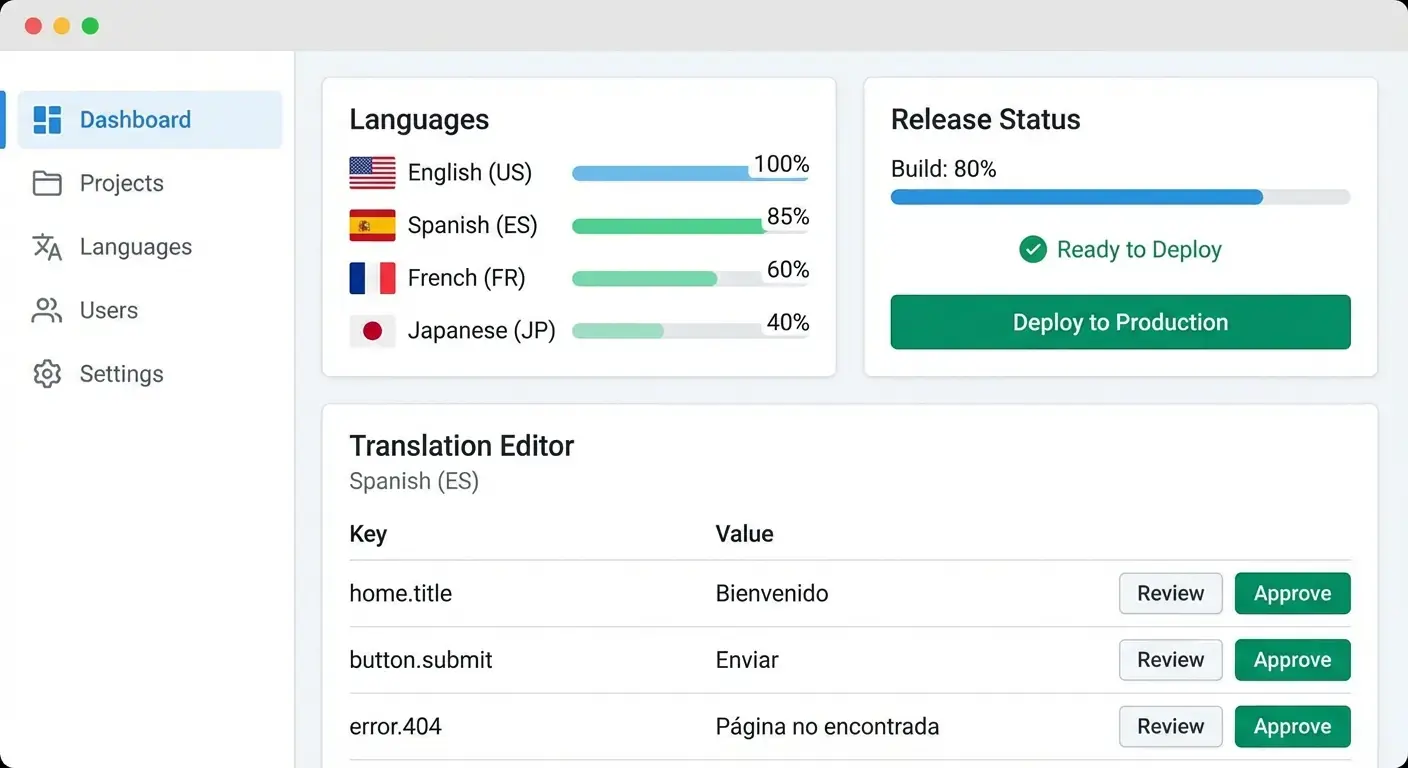This screenshot has height=768, width=1408.
Task: Open the Settings gear icon
Action: coord(46,373)
